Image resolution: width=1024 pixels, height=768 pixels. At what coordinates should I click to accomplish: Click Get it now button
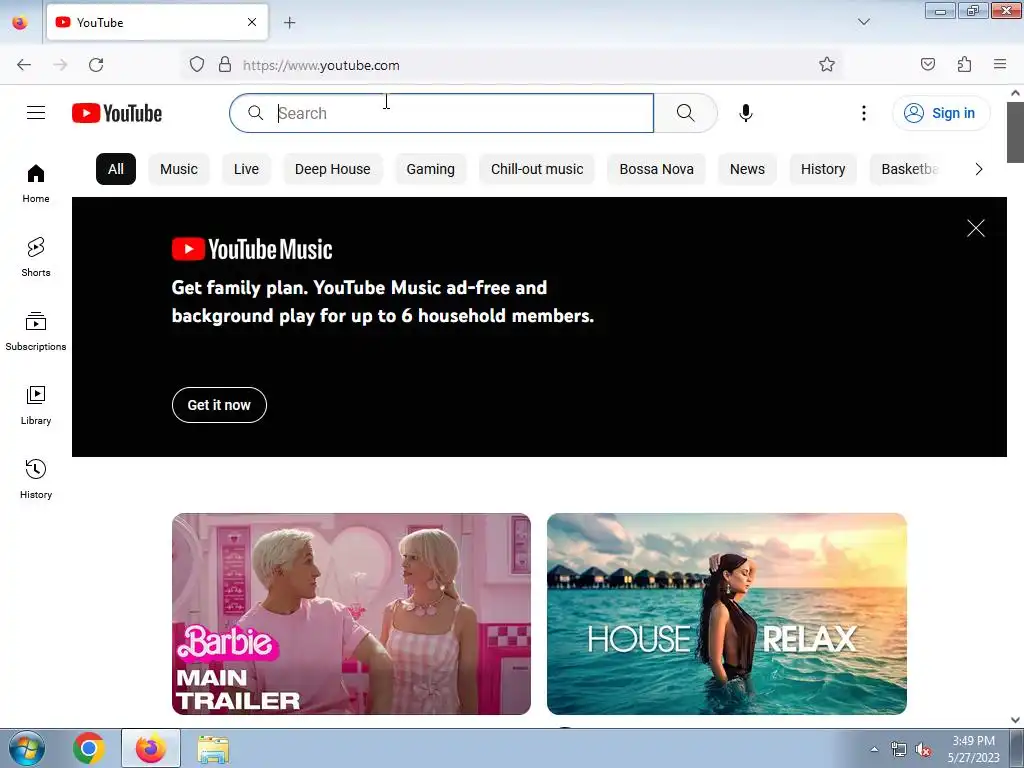pos(219,405)
